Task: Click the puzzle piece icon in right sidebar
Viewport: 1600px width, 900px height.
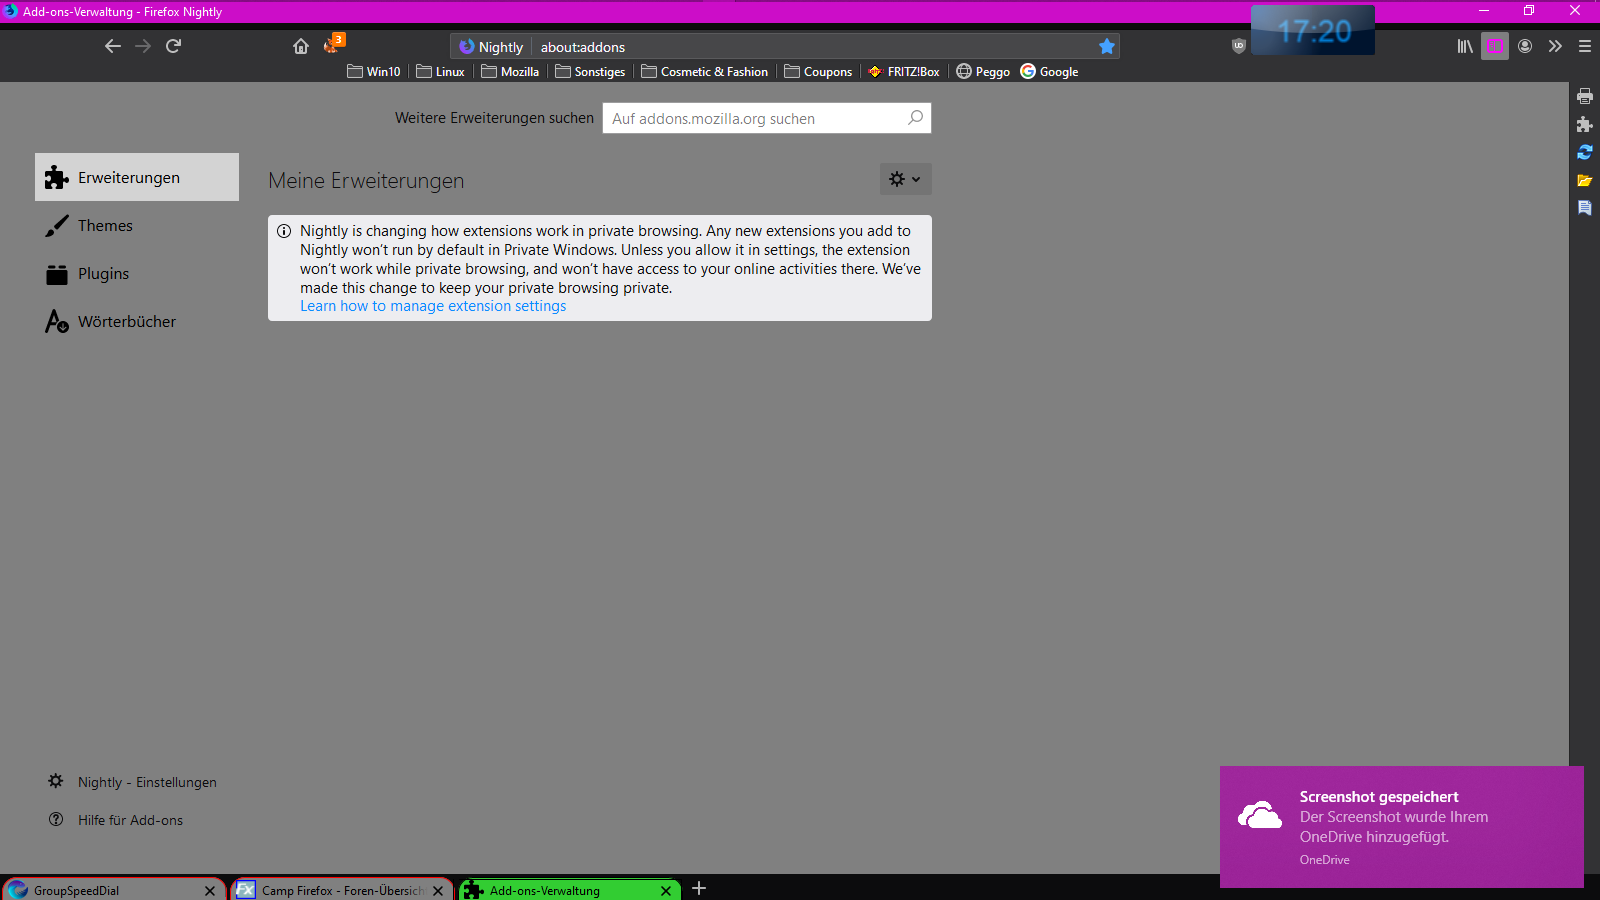Action: [x=1585, y=124]
